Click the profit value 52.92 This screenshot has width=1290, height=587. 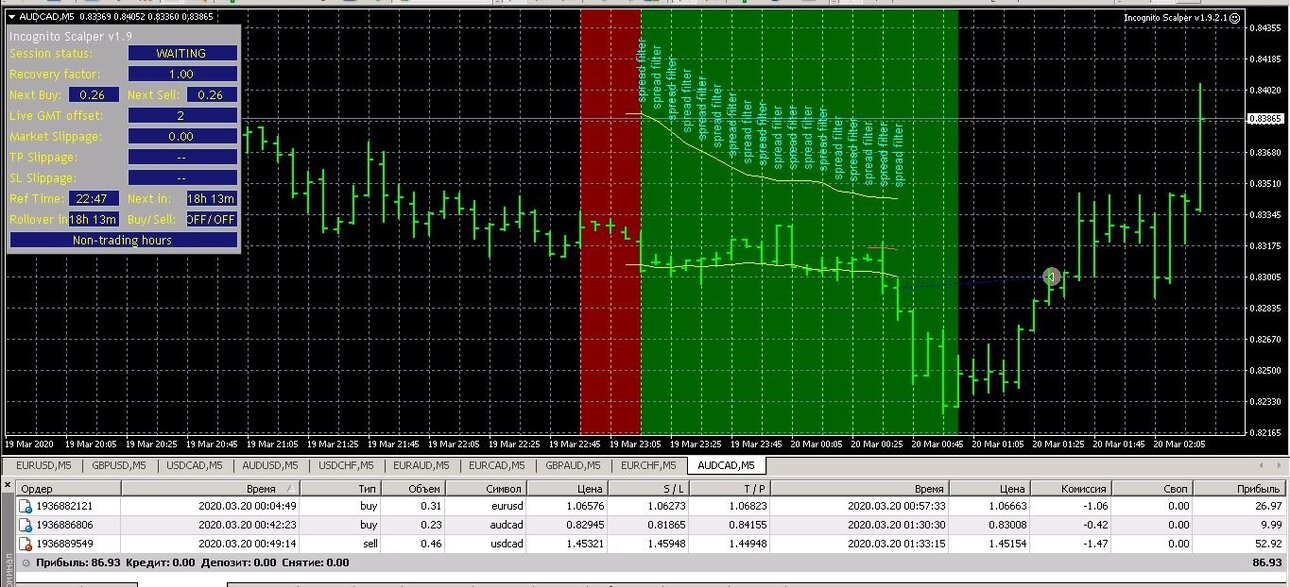click(1268, 544)
